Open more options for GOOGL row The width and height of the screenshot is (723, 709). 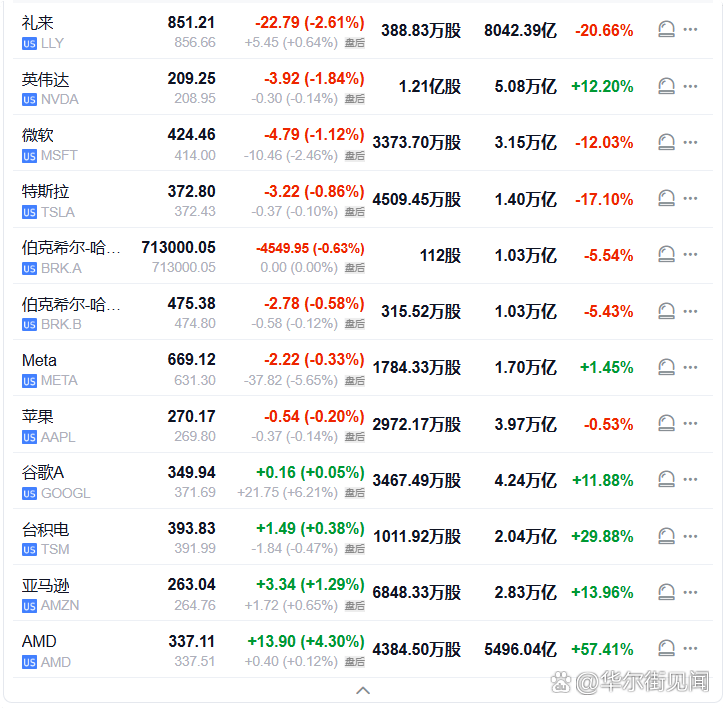[x=690, y=479]
